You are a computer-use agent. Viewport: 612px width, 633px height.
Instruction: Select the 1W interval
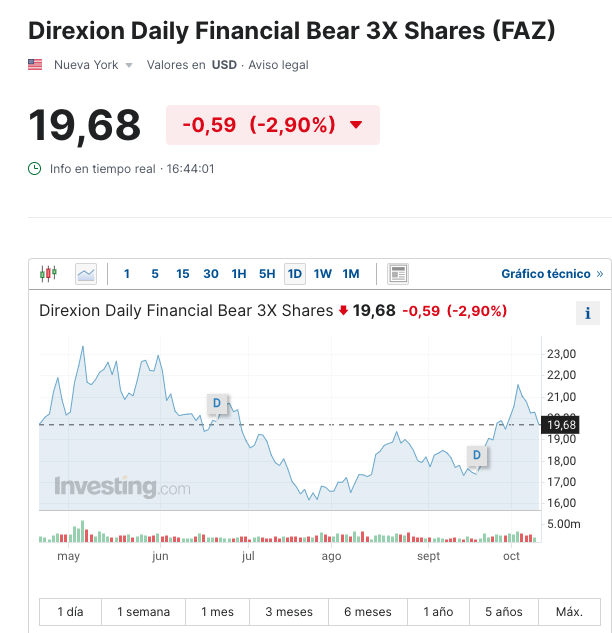tap(323, 274)
